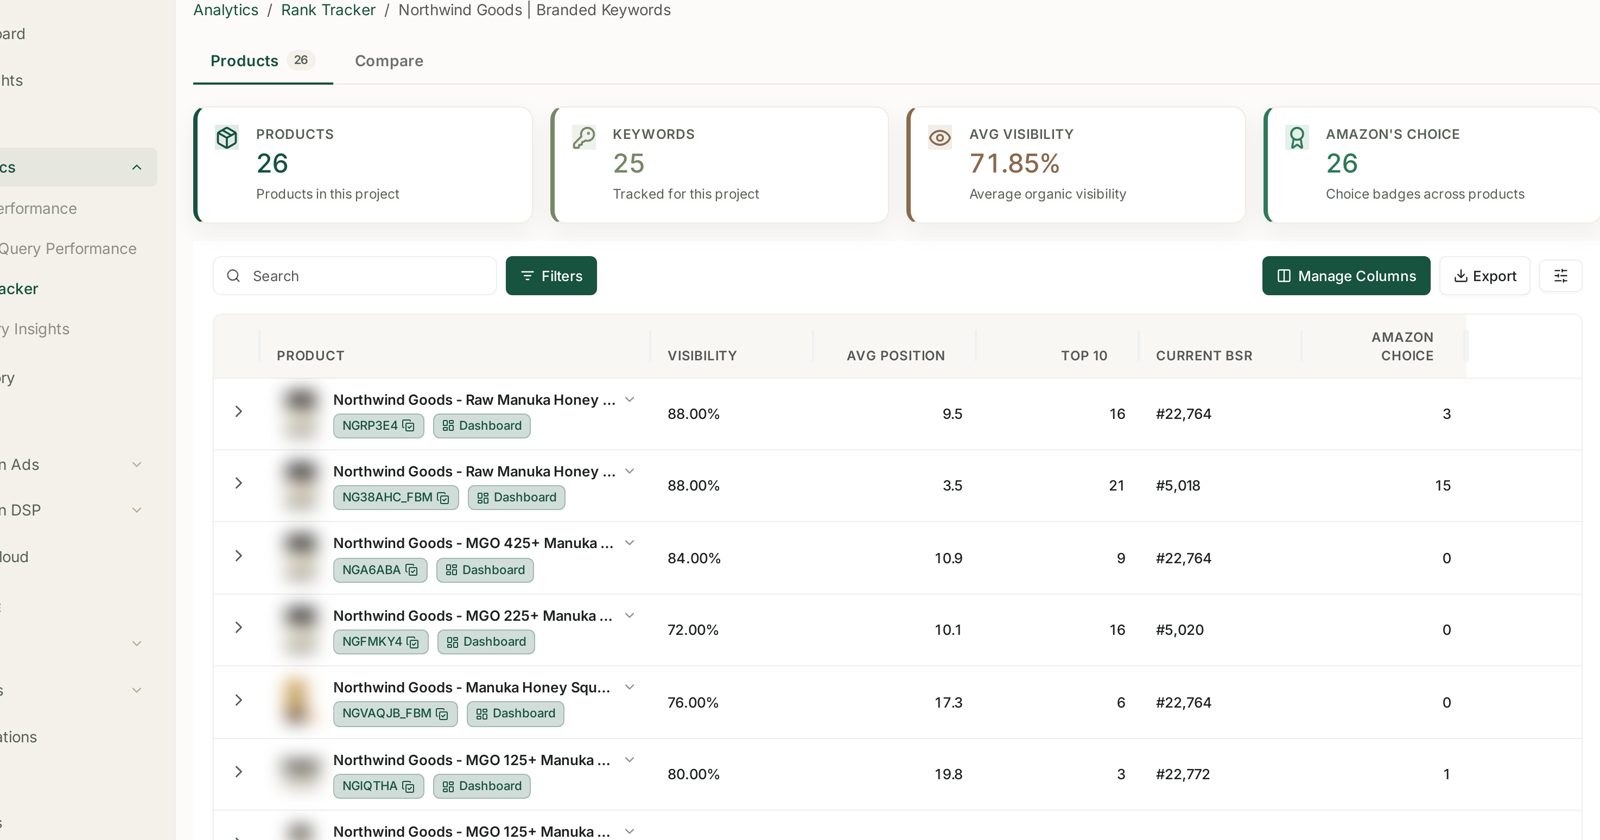1600x840 pixels.
Task: Click the Manuka Honey Squ... product thumbnail
Action: click(298, 701)
